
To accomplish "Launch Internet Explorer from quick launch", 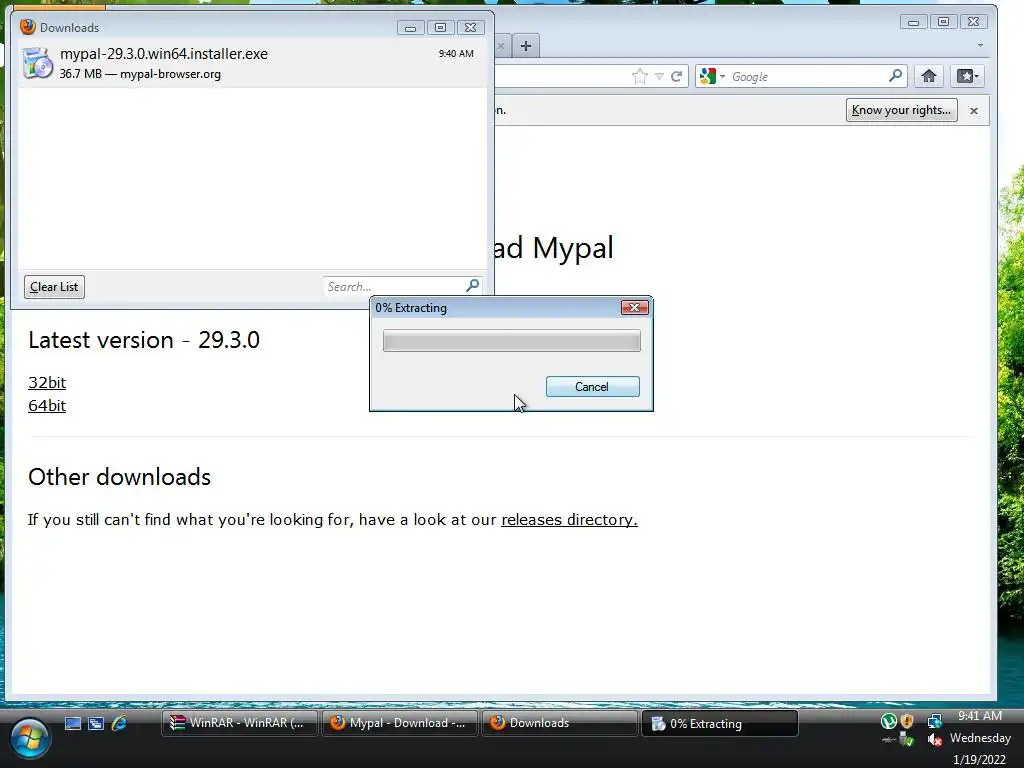I will click(120, 723).
